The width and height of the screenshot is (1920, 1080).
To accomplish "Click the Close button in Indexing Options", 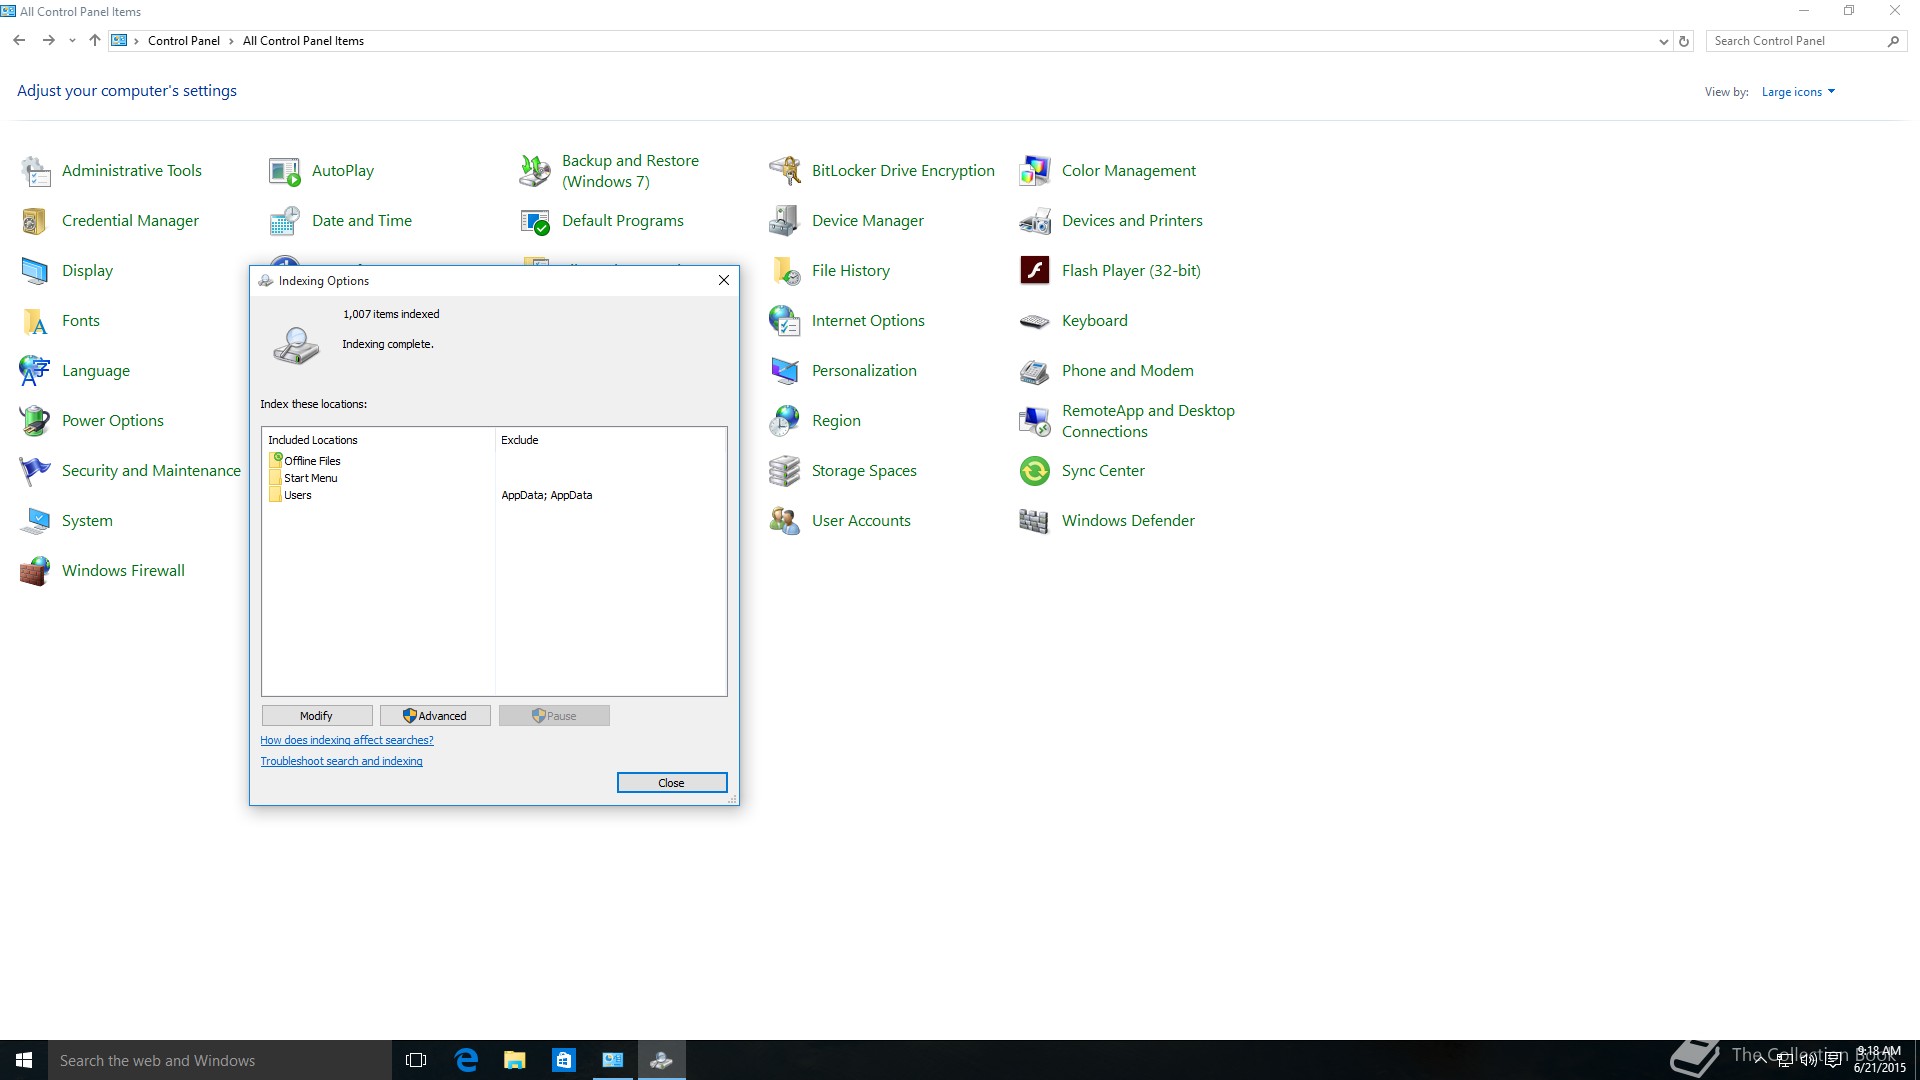I will 672,783.
